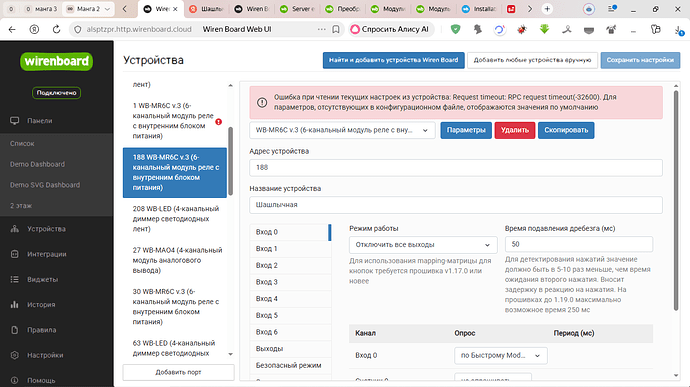The height and width of the screenshot is (387, 690).
Task: Click the Время подавления дребезга field
Action: point(579,244)
